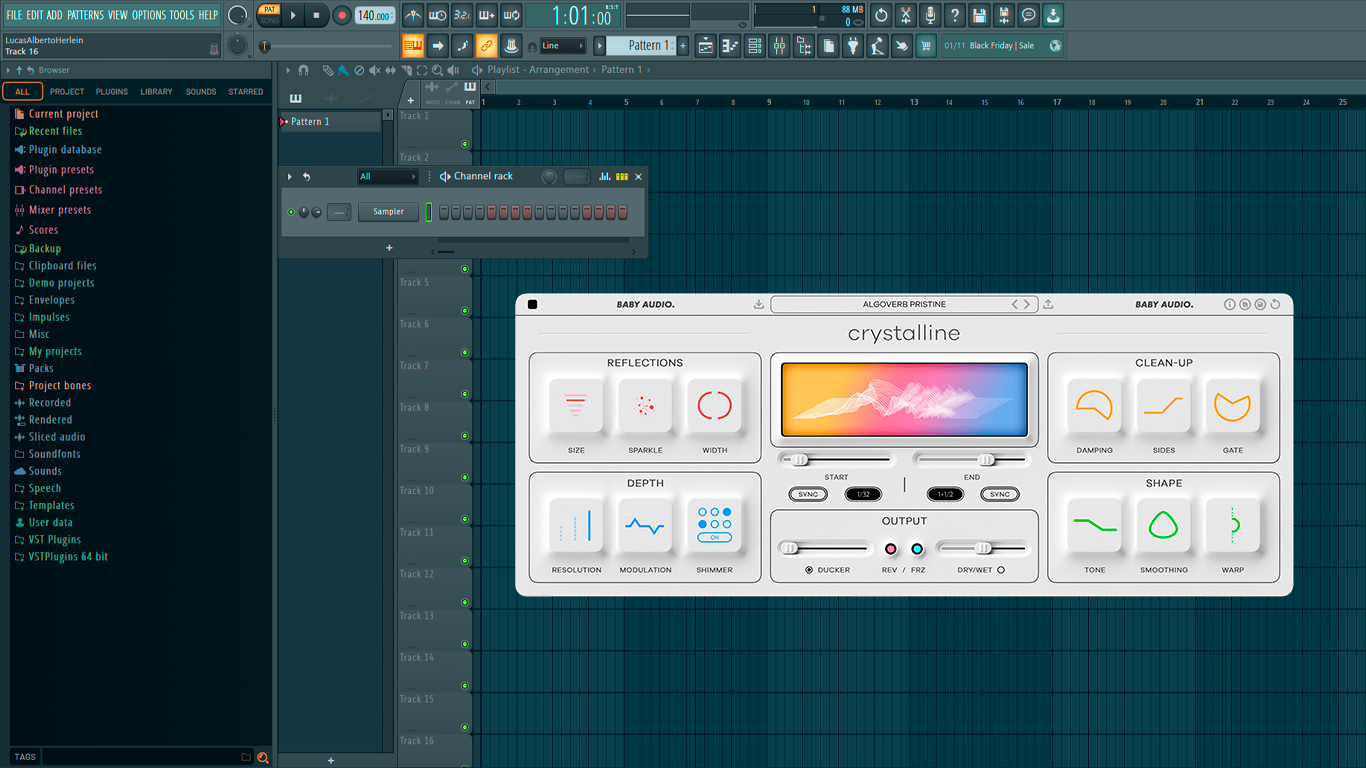Click the Dry/Wet slider handle
The width and height of the screenshot is (1366, 768).
click(x=984, y=548)
